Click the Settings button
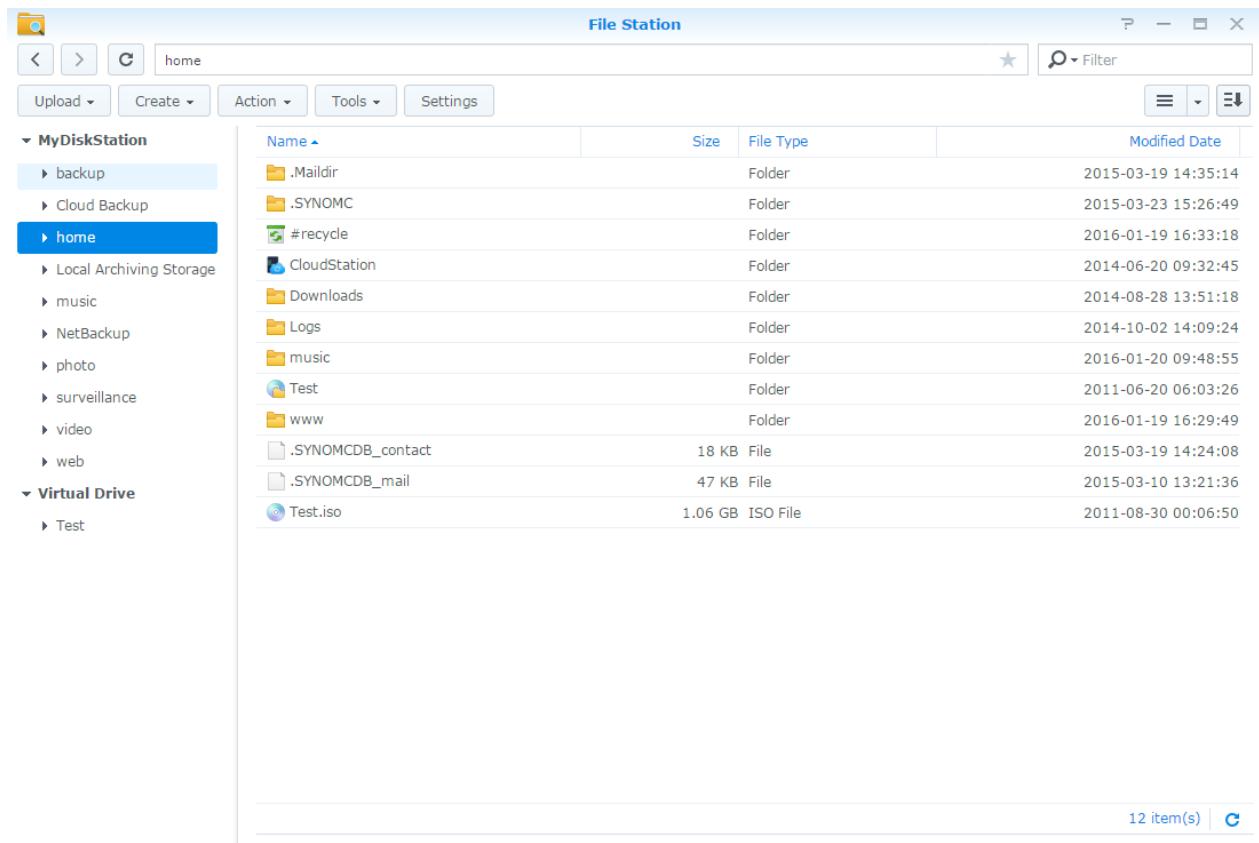 [448, 101]
